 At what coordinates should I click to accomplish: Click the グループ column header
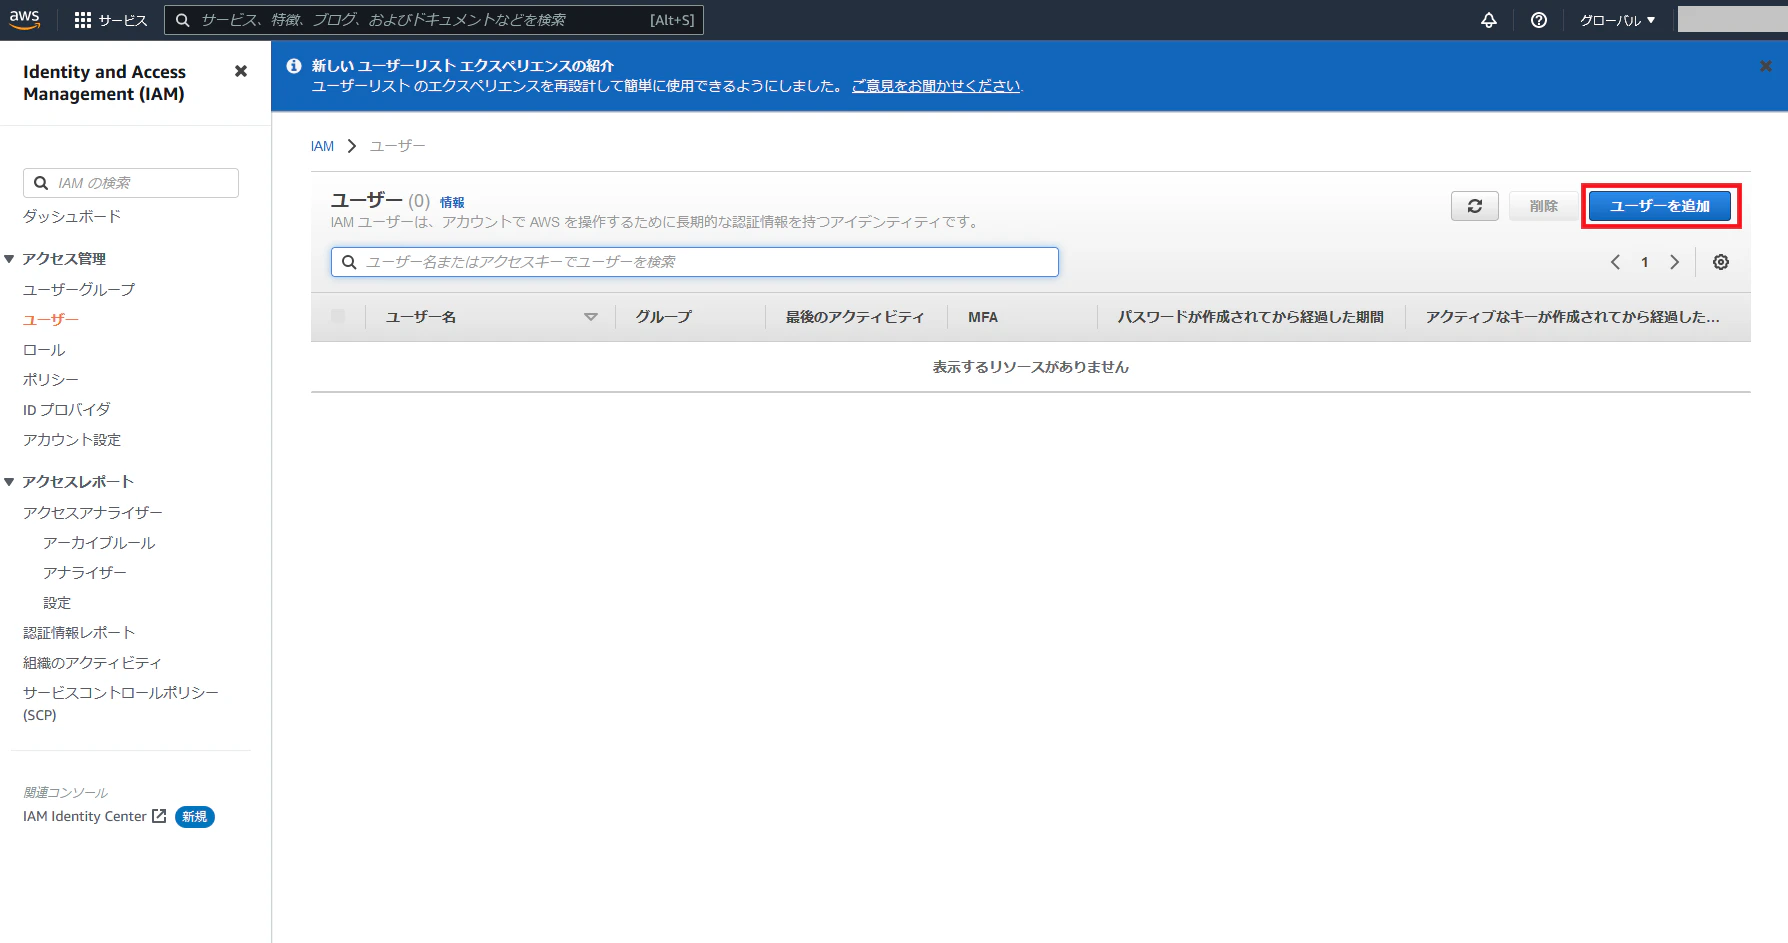[664, 317]
